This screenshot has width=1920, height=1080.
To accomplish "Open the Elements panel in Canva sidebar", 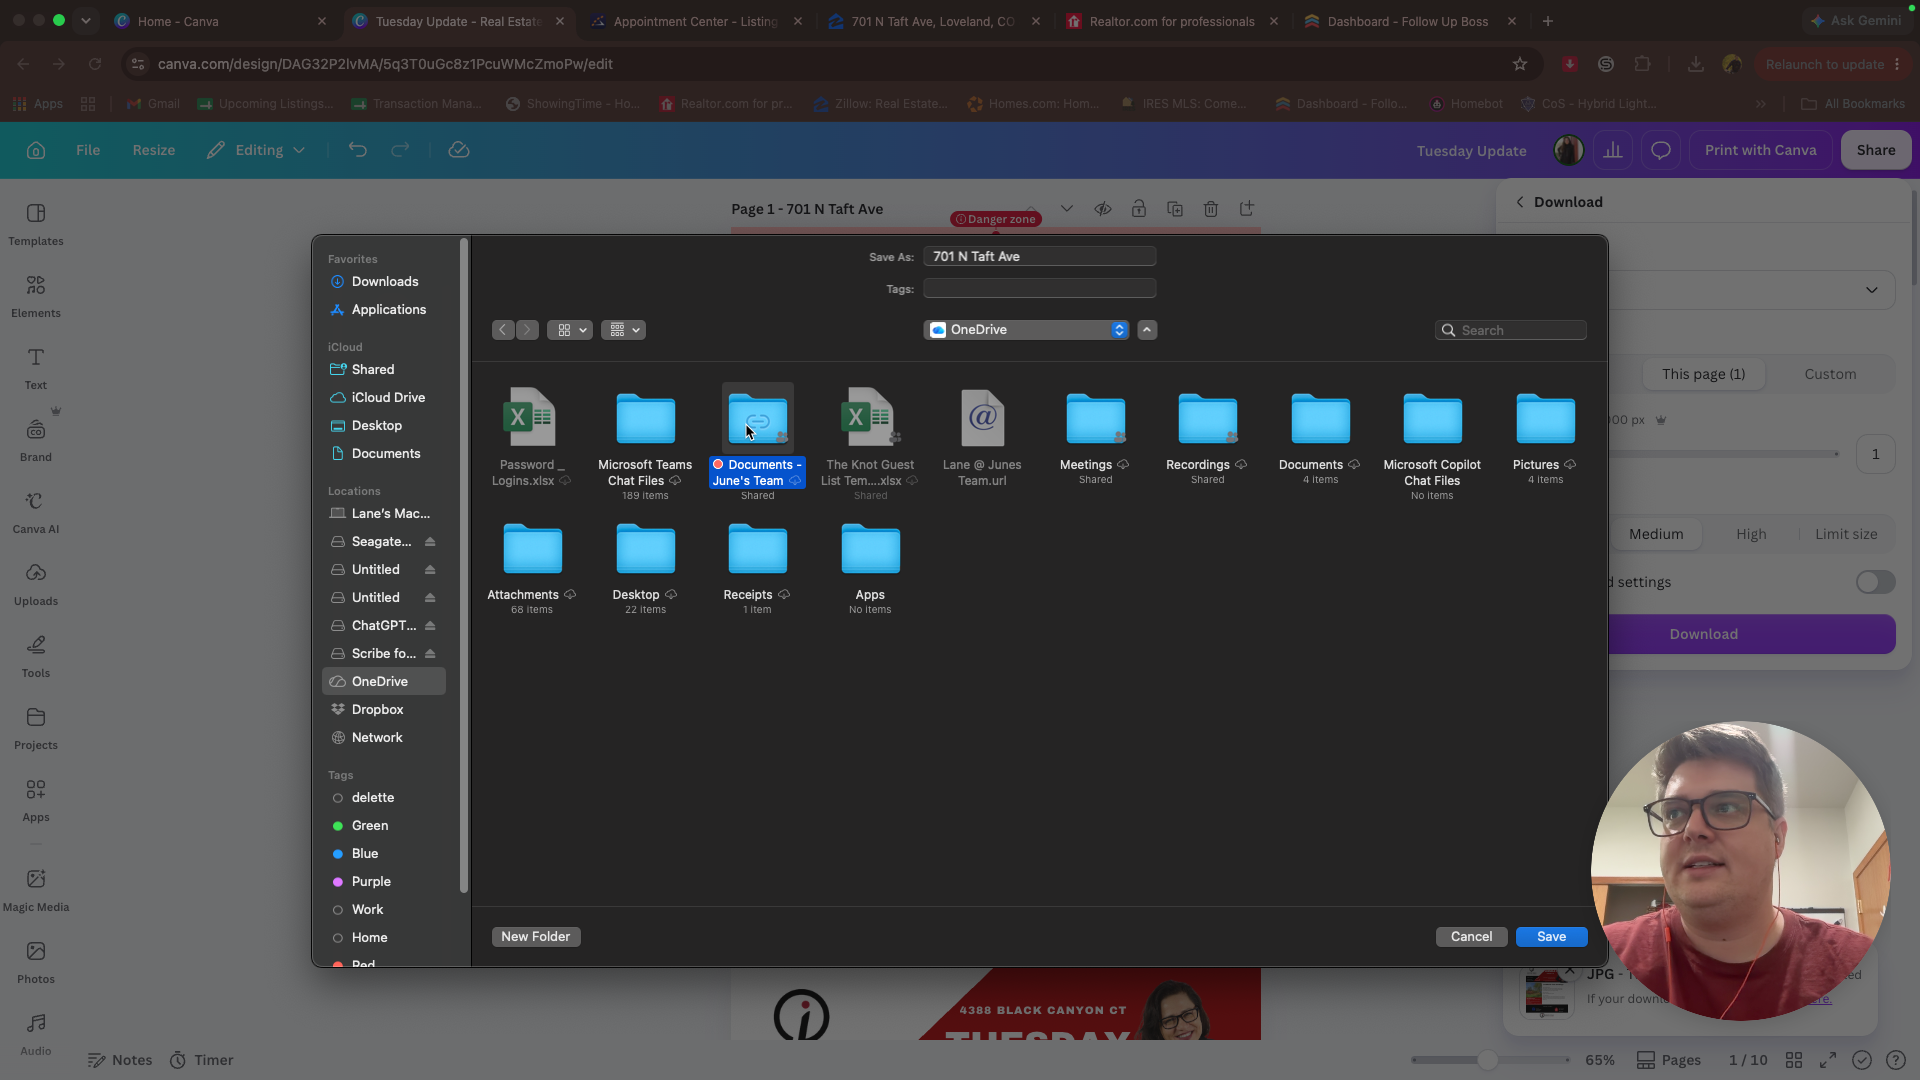I will point(36,297).
